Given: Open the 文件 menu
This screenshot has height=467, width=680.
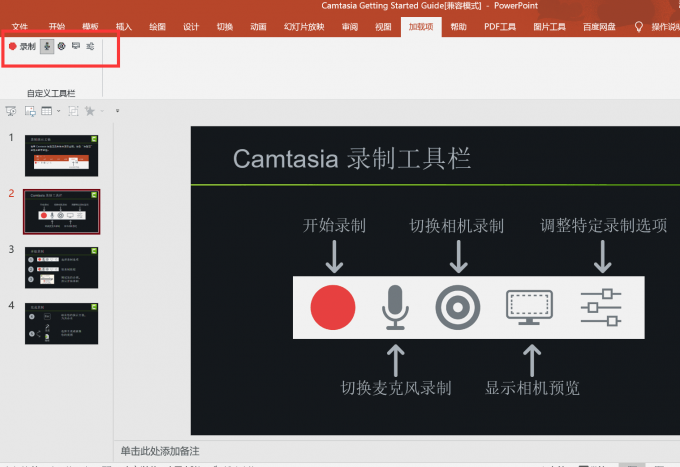Looking at the screenshot, I should [20, 27].
